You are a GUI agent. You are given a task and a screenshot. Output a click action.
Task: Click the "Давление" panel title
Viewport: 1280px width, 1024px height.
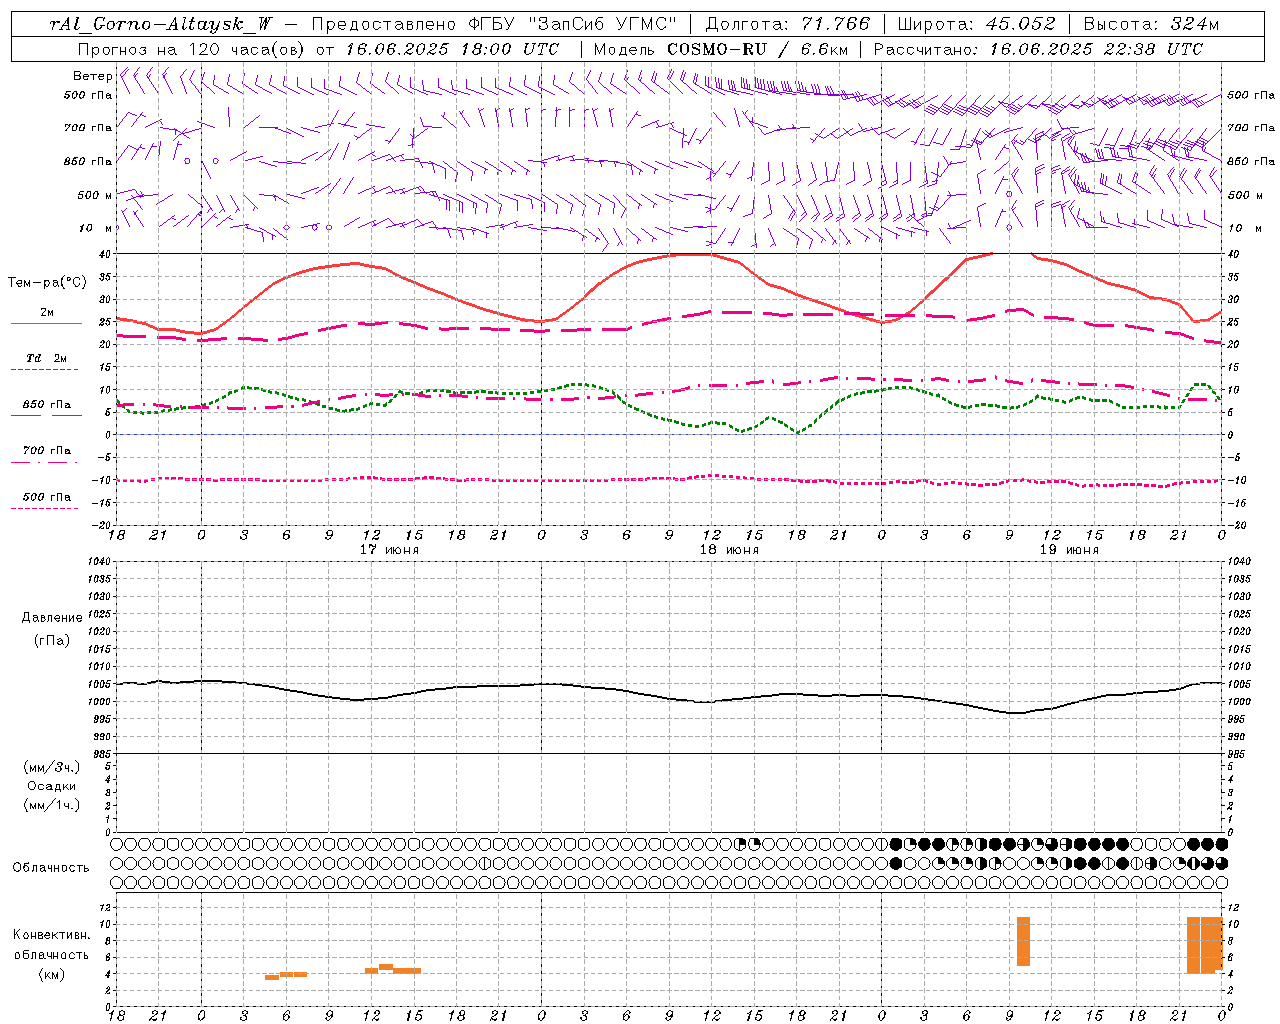[52, 617]
